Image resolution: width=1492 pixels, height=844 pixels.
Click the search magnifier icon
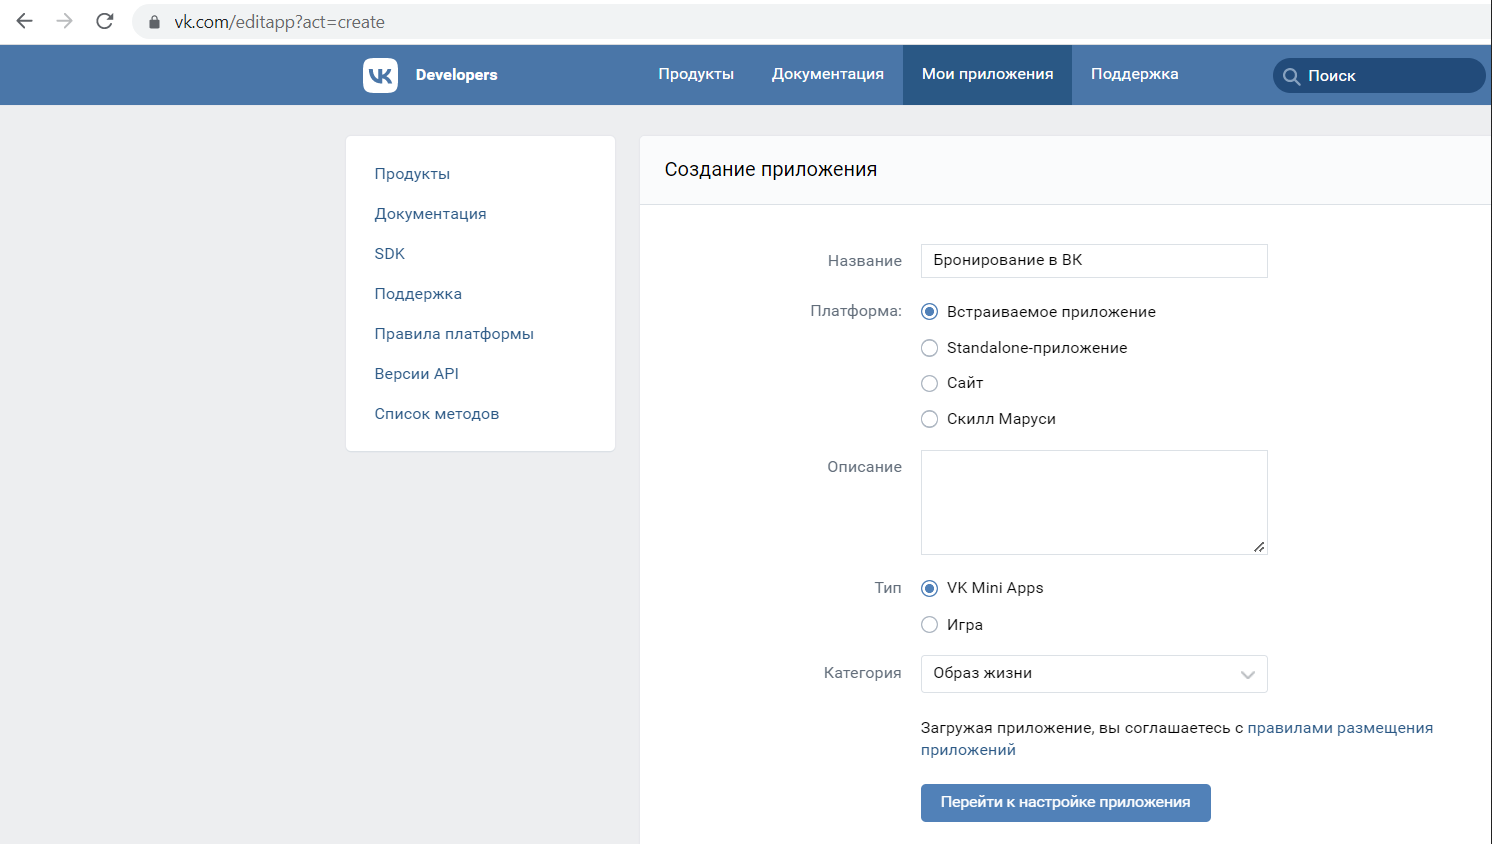coord(1291,76)
